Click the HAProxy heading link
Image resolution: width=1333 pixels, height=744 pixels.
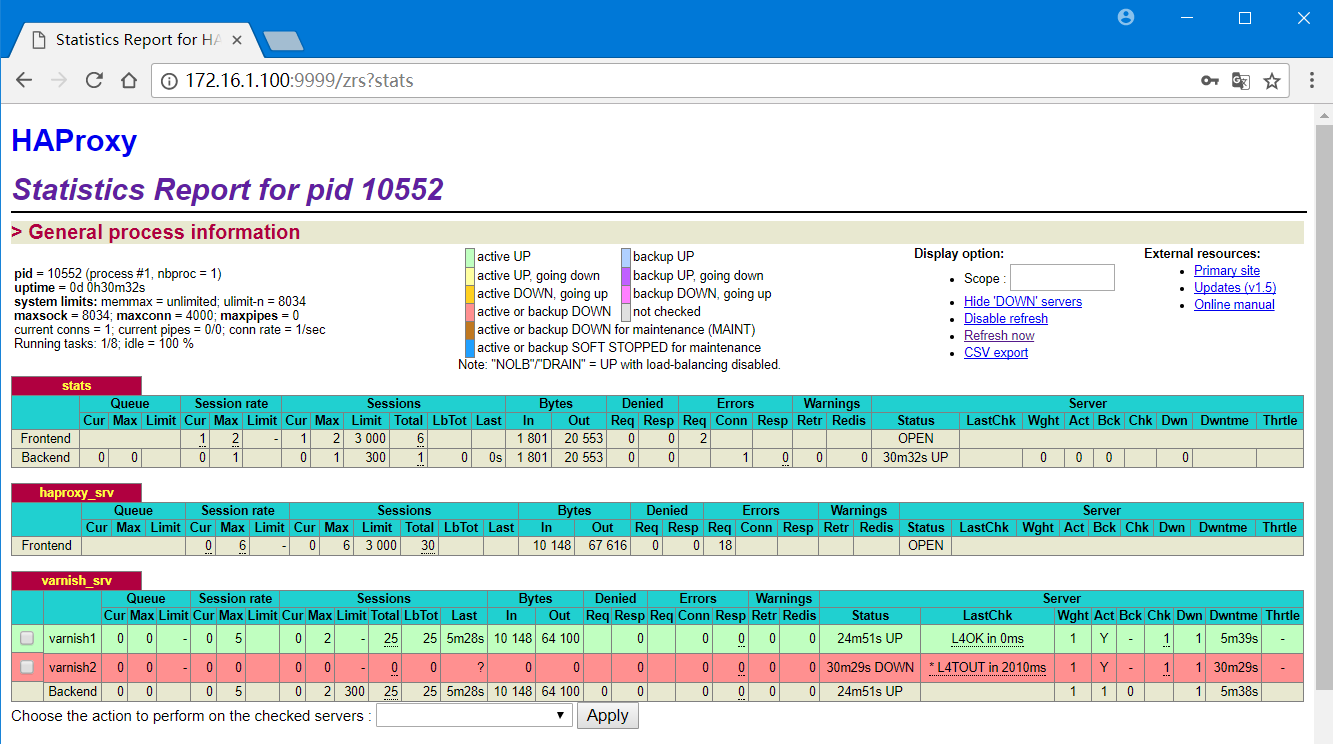[74, 141]
